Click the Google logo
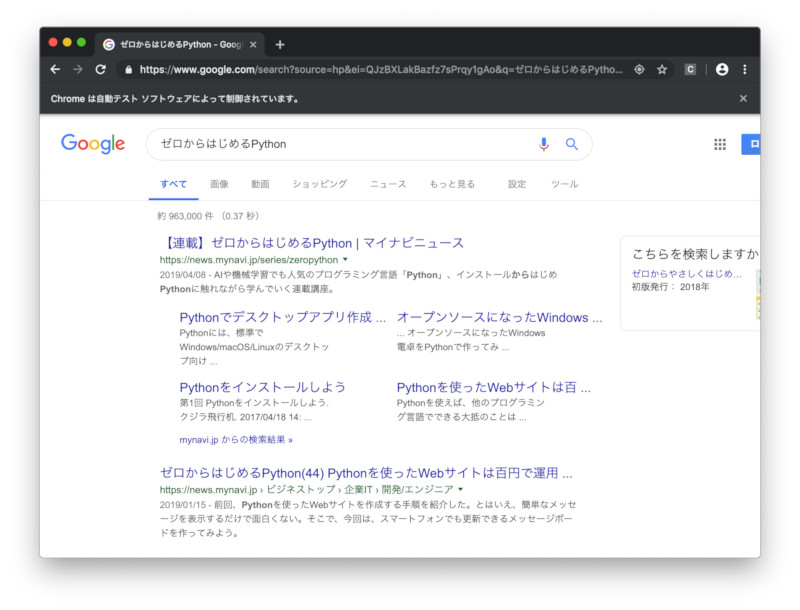Screen dimensions: 800x610 coord(93,144)
